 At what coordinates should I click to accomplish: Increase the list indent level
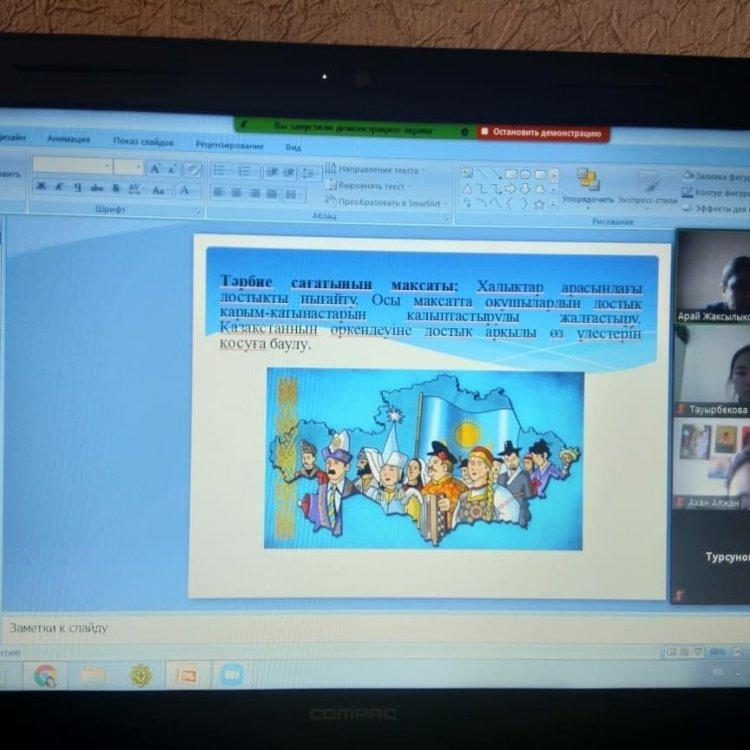(289, 172)
